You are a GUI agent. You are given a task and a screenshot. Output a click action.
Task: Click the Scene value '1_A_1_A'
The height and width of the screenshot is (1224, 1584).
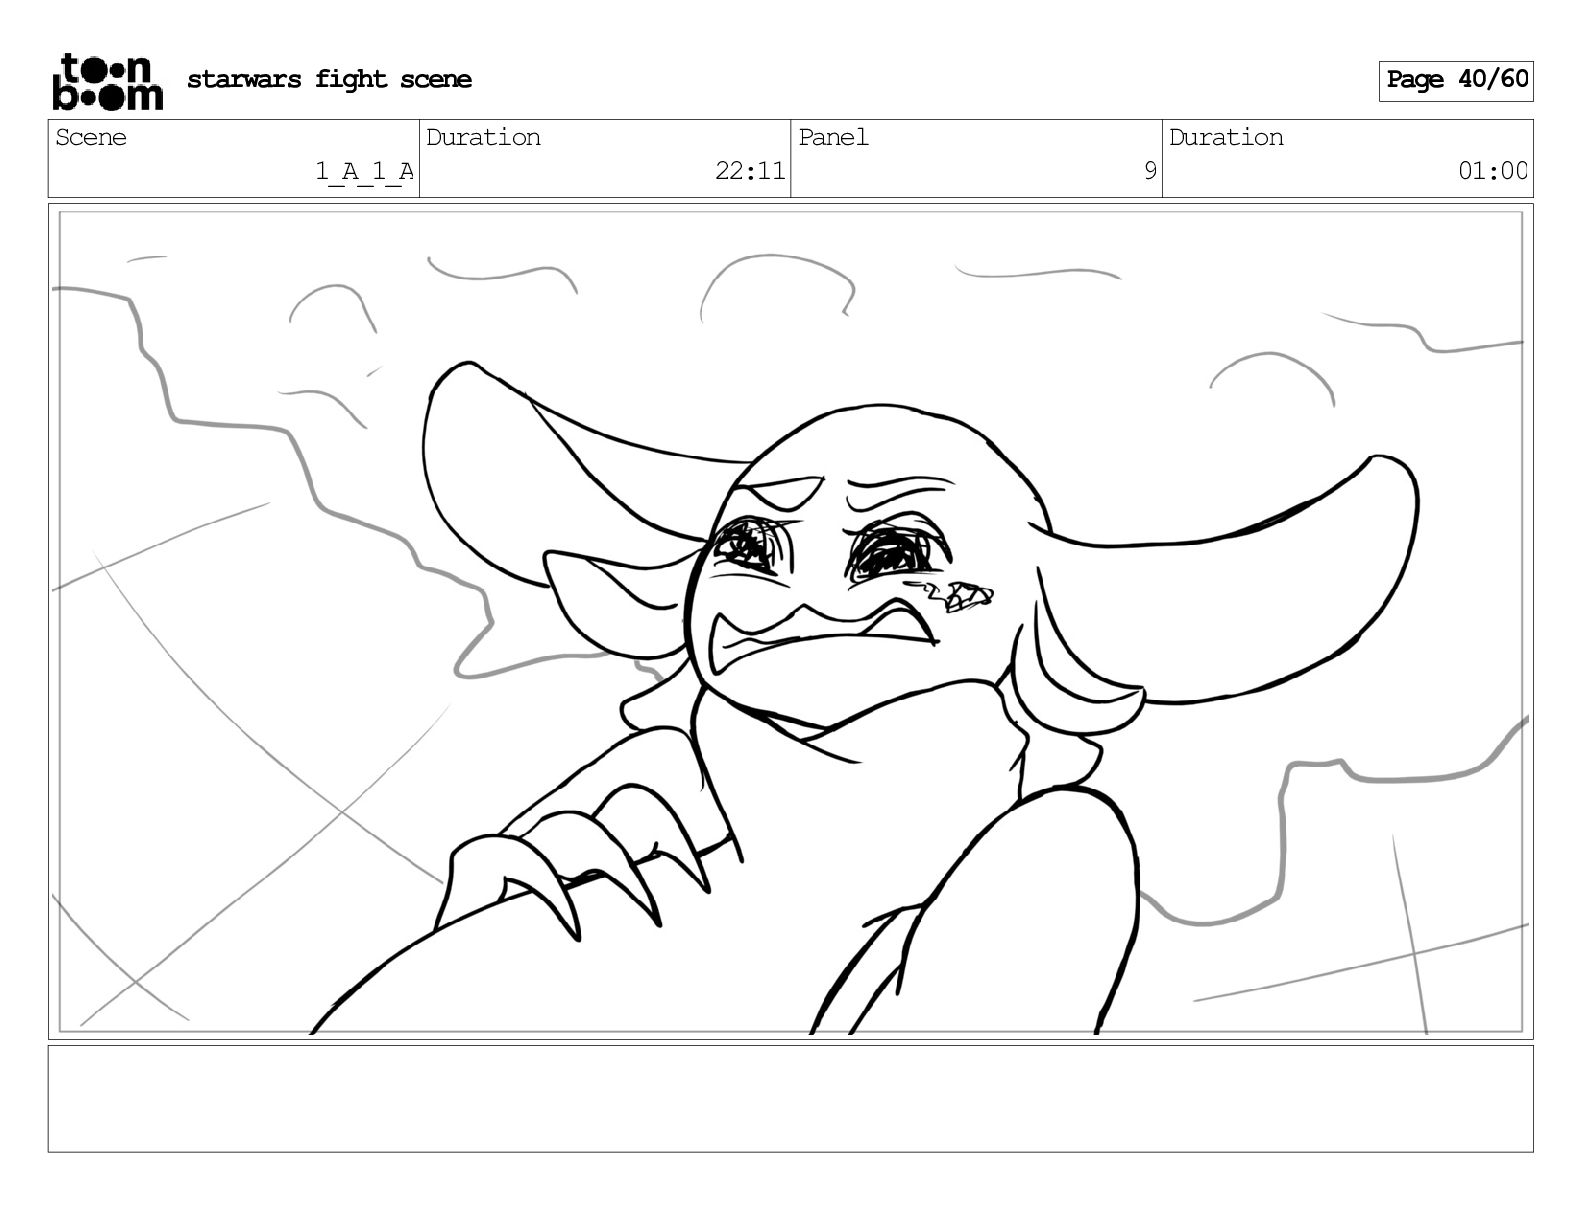click(x=364, y=171)
